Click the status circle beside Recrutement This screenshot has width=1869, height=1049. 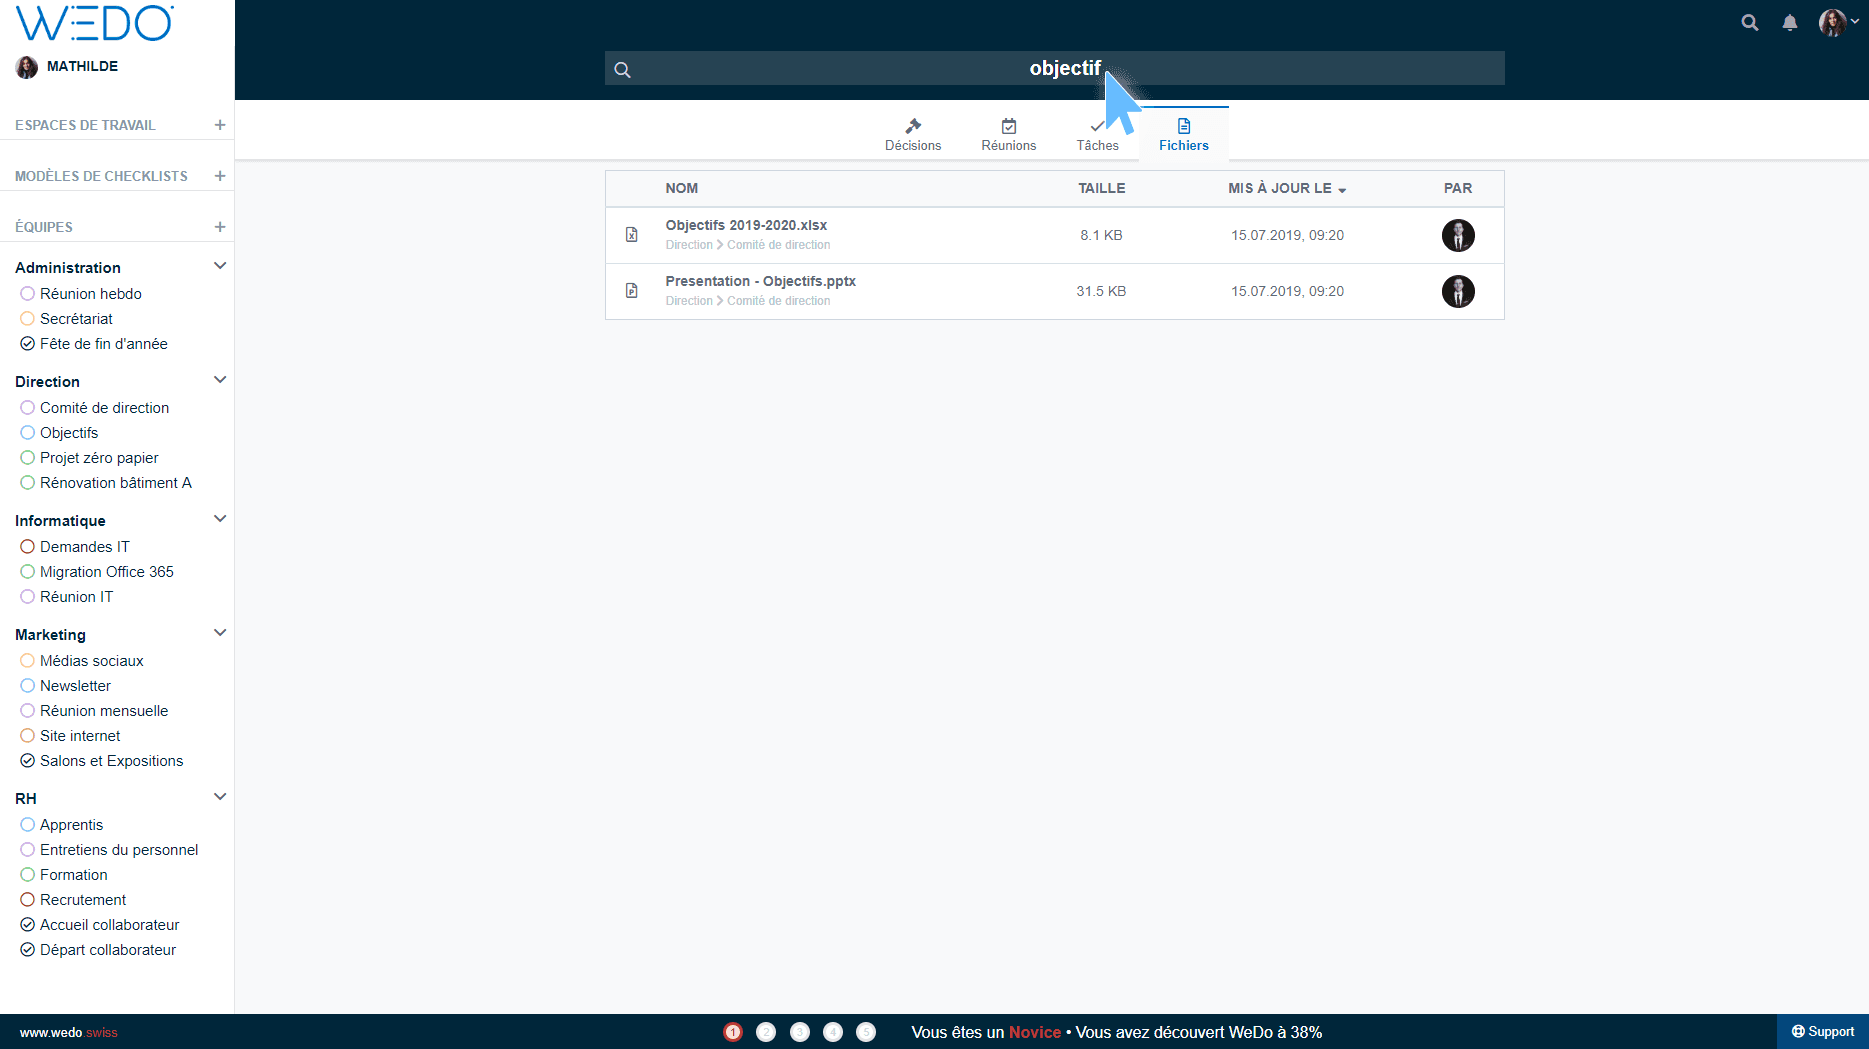(x=28, y=900)
